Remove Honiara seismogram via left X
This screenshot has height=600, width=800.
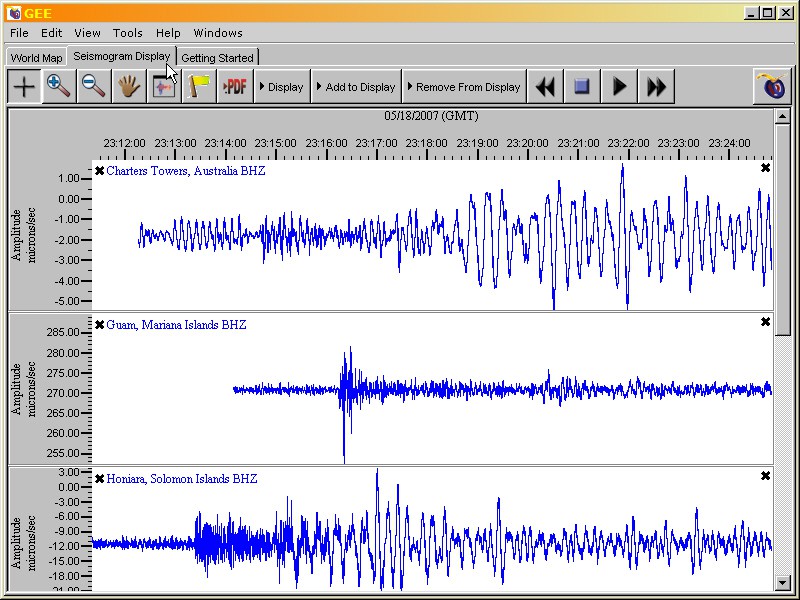tap(99, 479)
